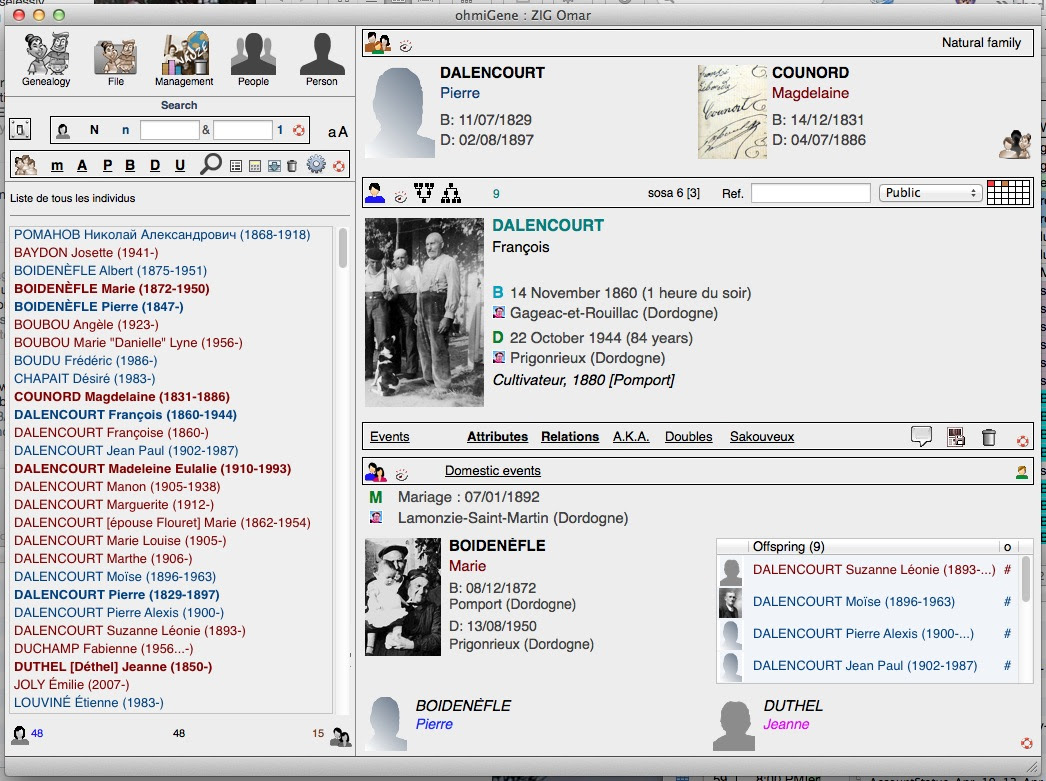Select COUNORD Magdelaine (1831-1886) in individuals list
This screenshot has height=781, width=1046.
point(122,397)
